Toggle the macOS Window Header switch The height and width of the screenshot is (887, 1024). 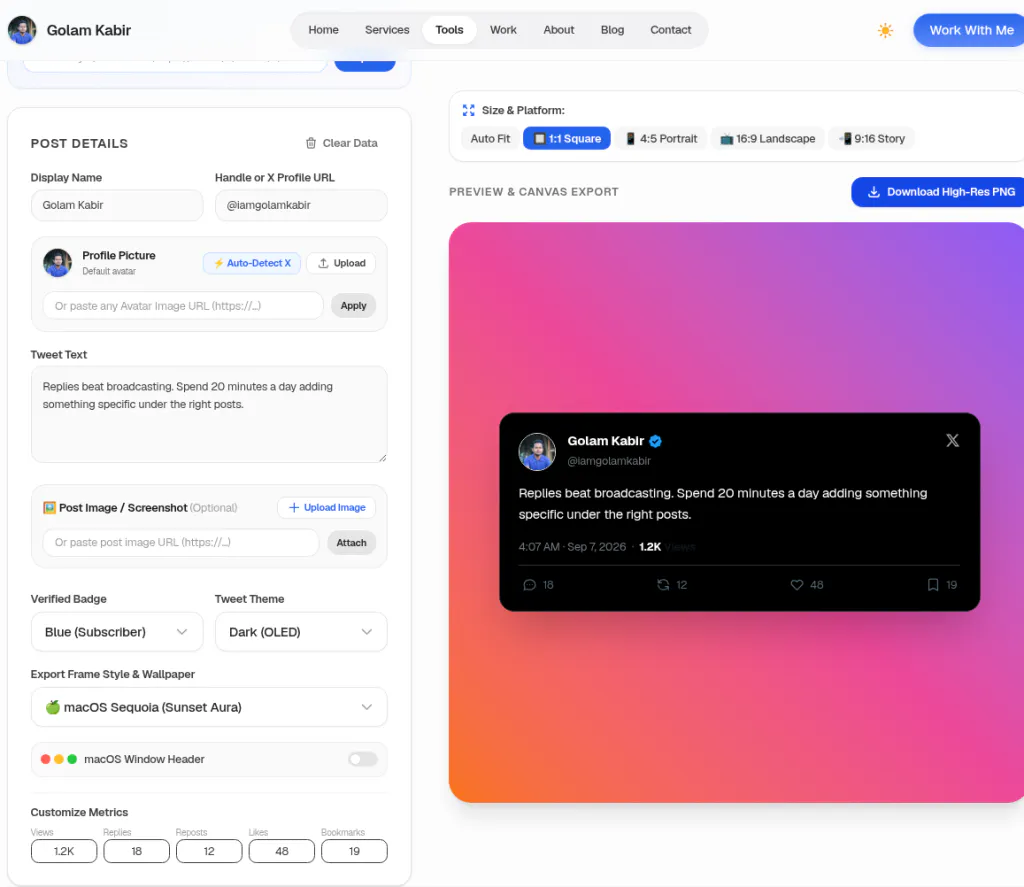[362, 759]
